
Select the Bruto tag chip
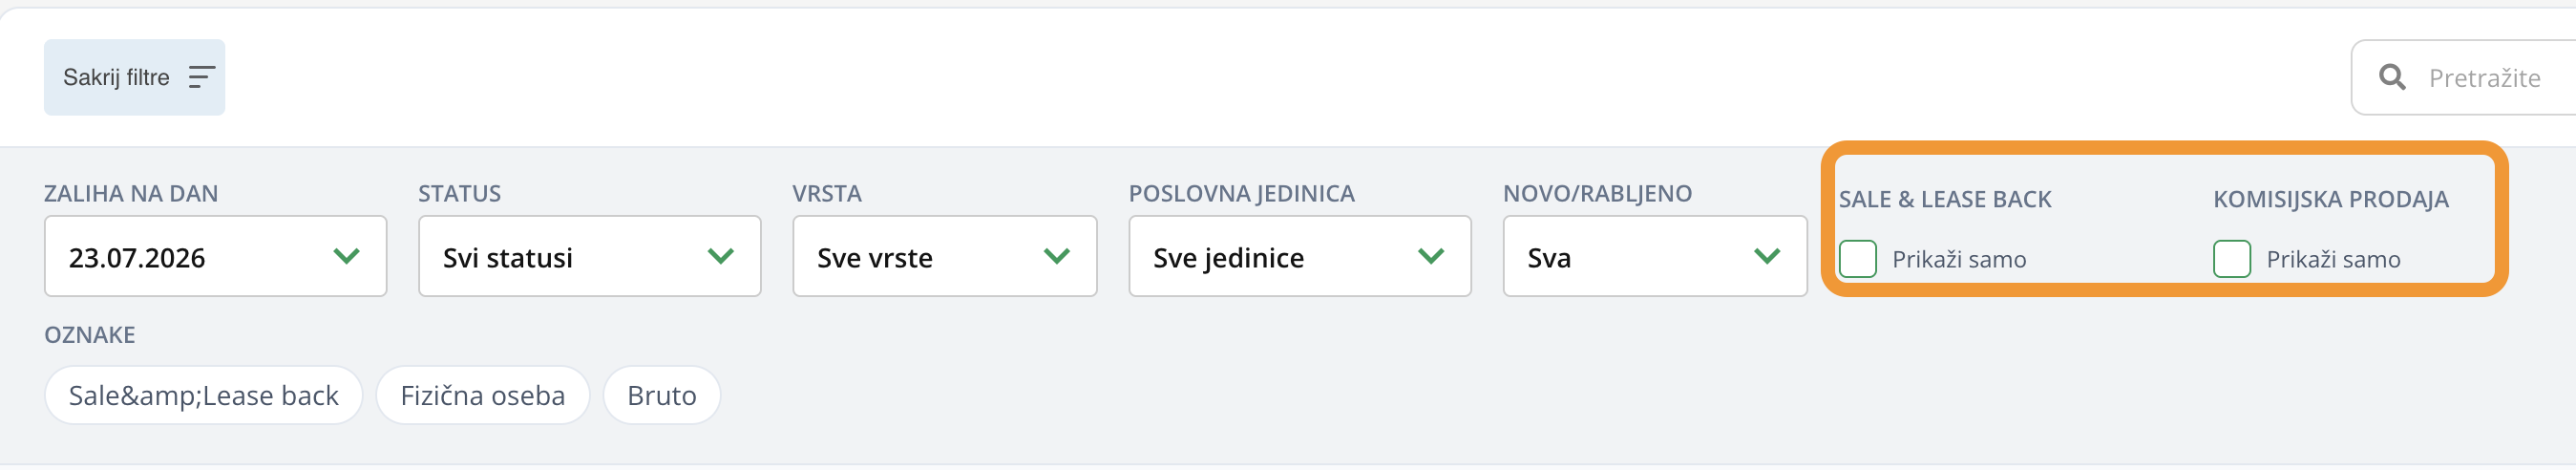click(661, 395)
